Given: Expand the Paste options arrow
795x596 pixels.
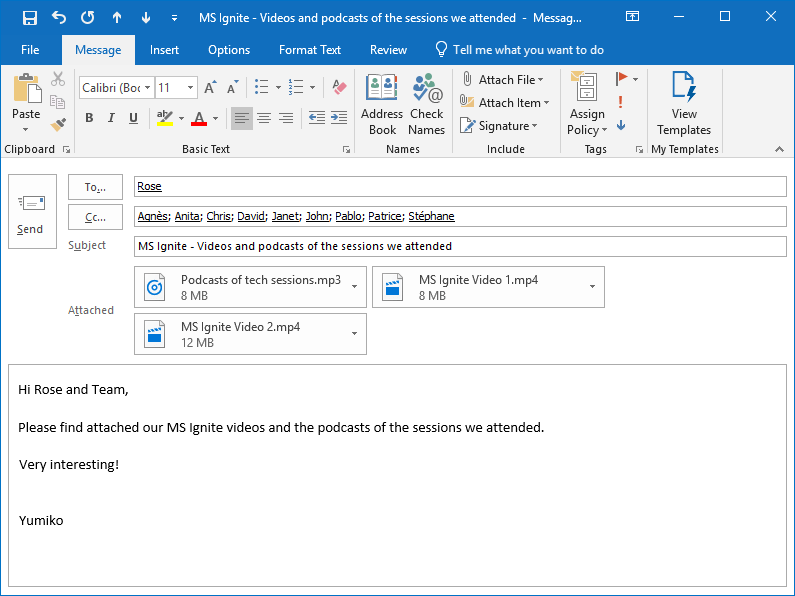Looking at the screenshot, I should [26, 130].
